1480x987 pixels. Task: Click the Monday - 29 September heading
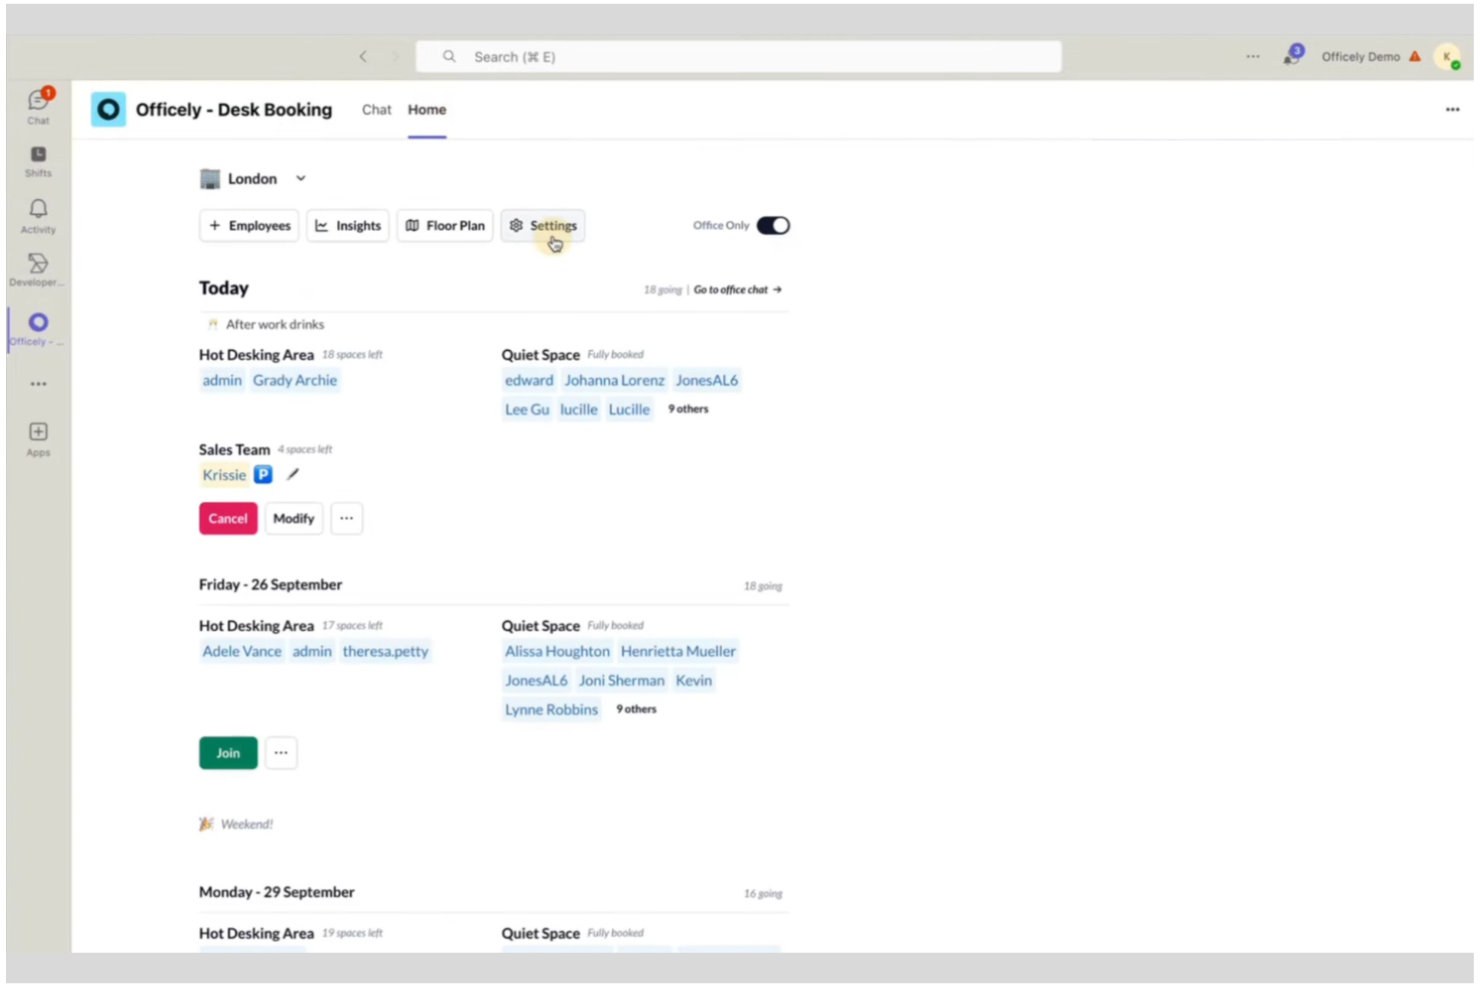[277, 892]
